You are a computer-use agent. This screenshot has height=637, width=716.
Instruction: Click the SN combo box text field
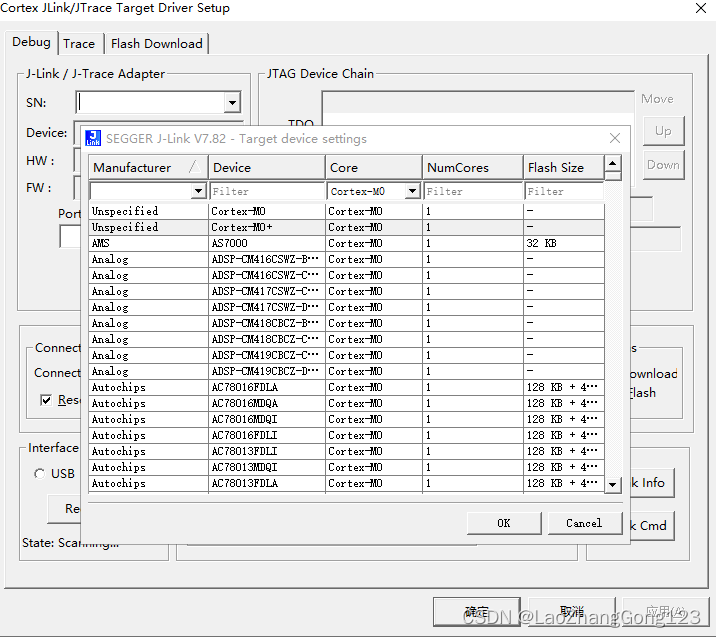[x=151, y=103]
